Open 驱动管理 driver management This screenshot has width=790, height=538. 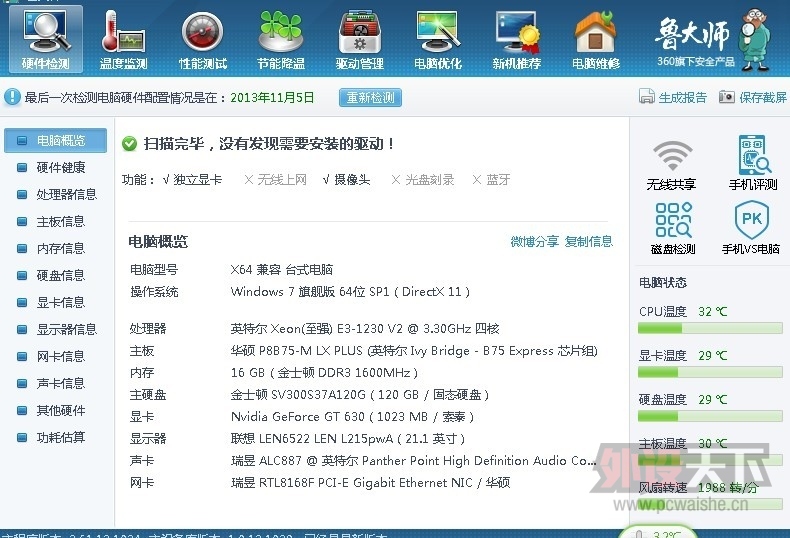tap(360, 39)
